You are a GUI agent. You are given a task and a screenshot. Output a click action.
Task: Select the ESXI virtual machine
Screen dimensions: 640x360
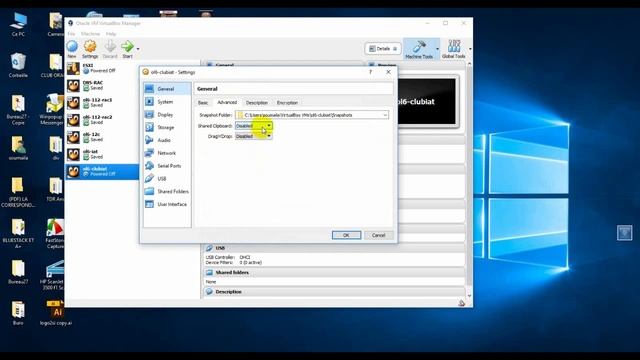coord(102,68)
